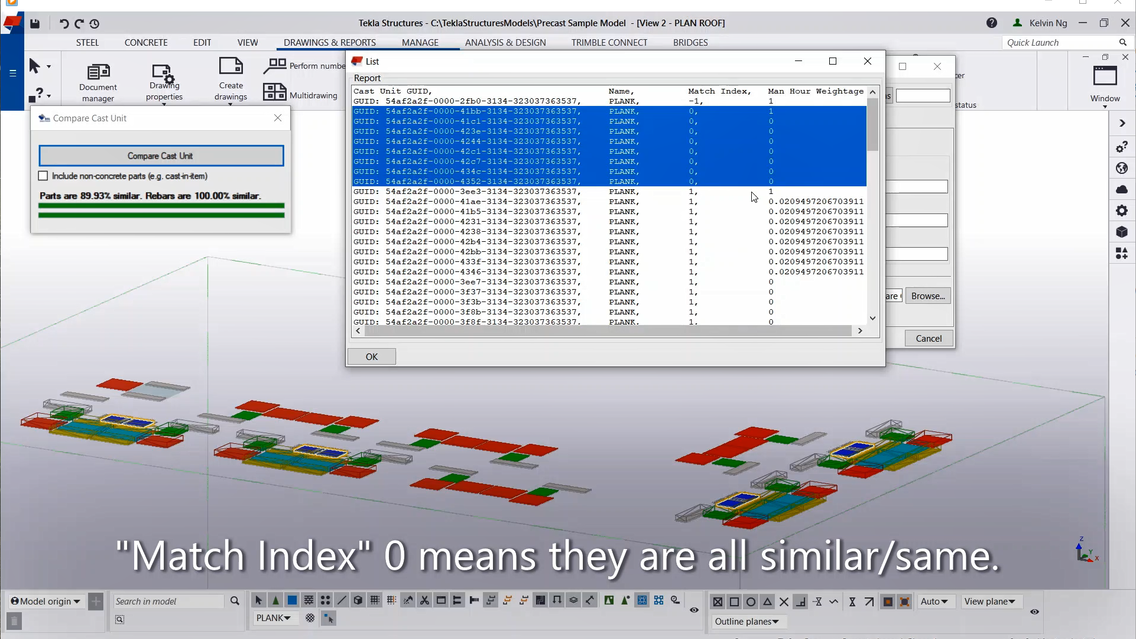Open ANALYSIS & DESIGN tab

click(x=506, y=43)
